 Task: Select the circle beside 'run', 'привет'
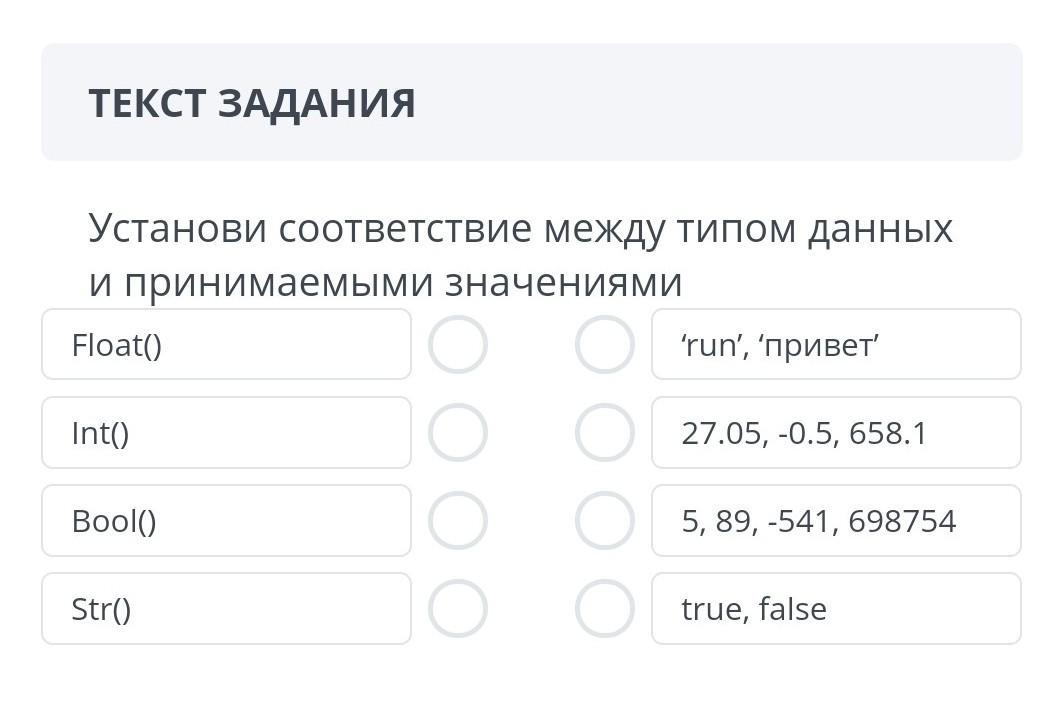(605, 345)
